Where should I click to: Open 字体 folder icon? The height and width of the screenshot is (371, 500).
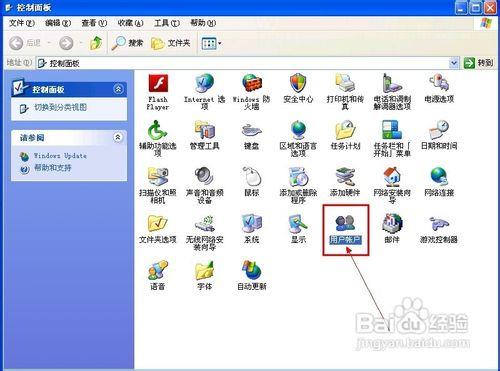pos(204,270)
